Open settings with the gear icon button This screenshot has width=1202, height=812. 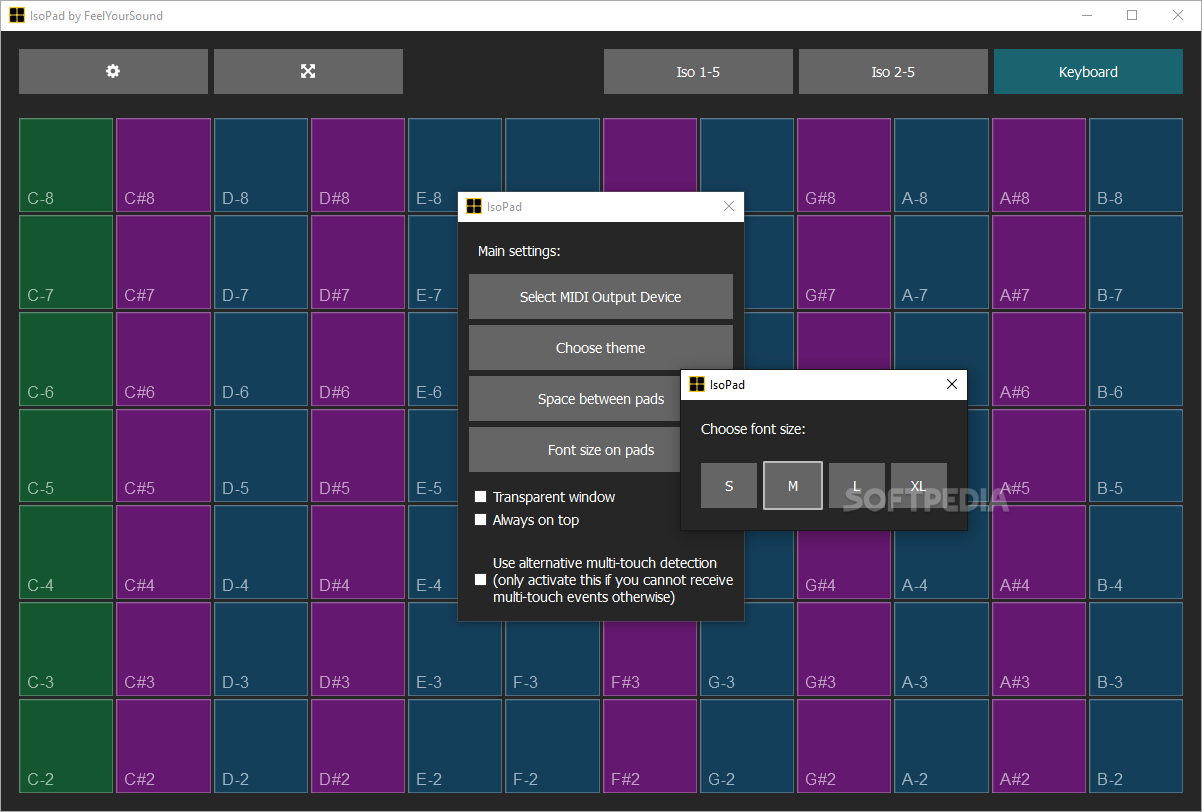(113, 72)
